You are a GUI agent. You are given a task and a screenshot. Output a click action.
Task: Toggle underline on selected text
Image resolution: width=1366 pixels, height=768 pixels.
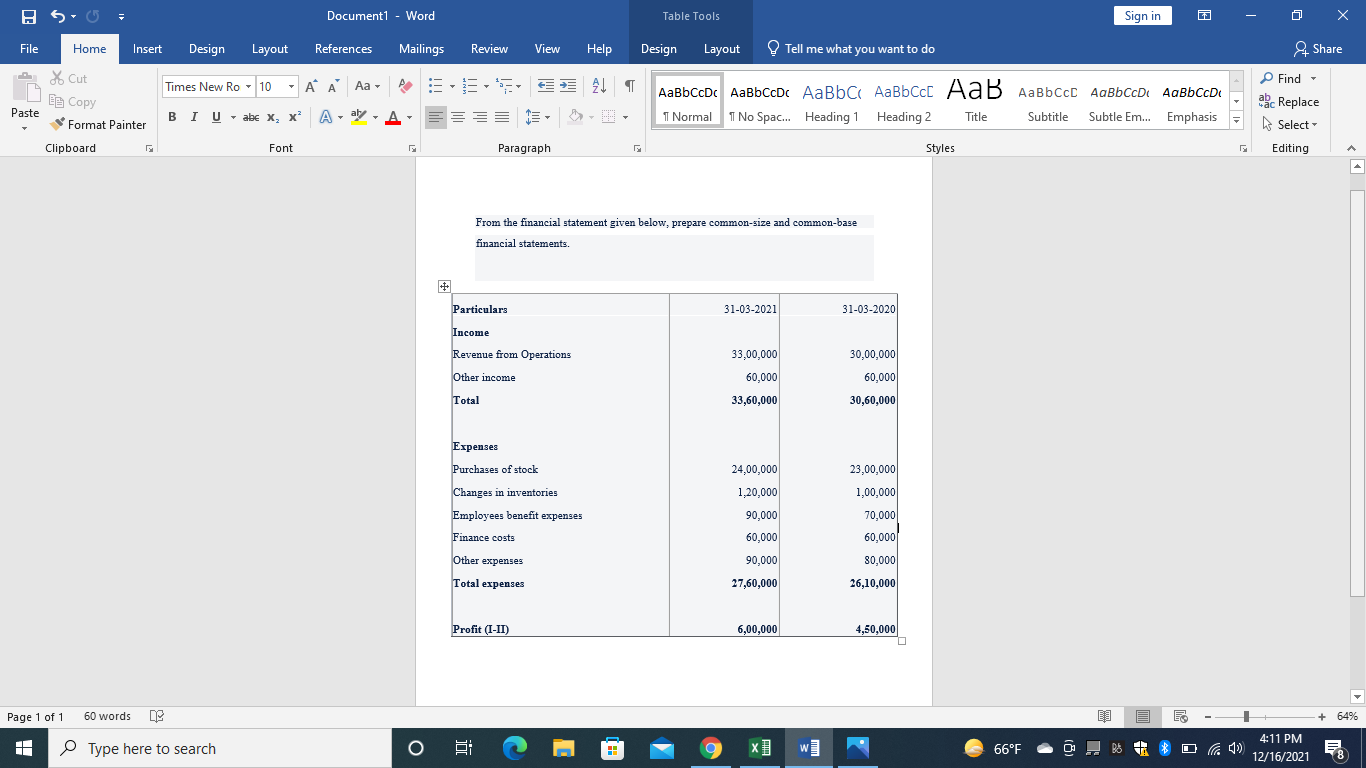(x=215, y=117)
